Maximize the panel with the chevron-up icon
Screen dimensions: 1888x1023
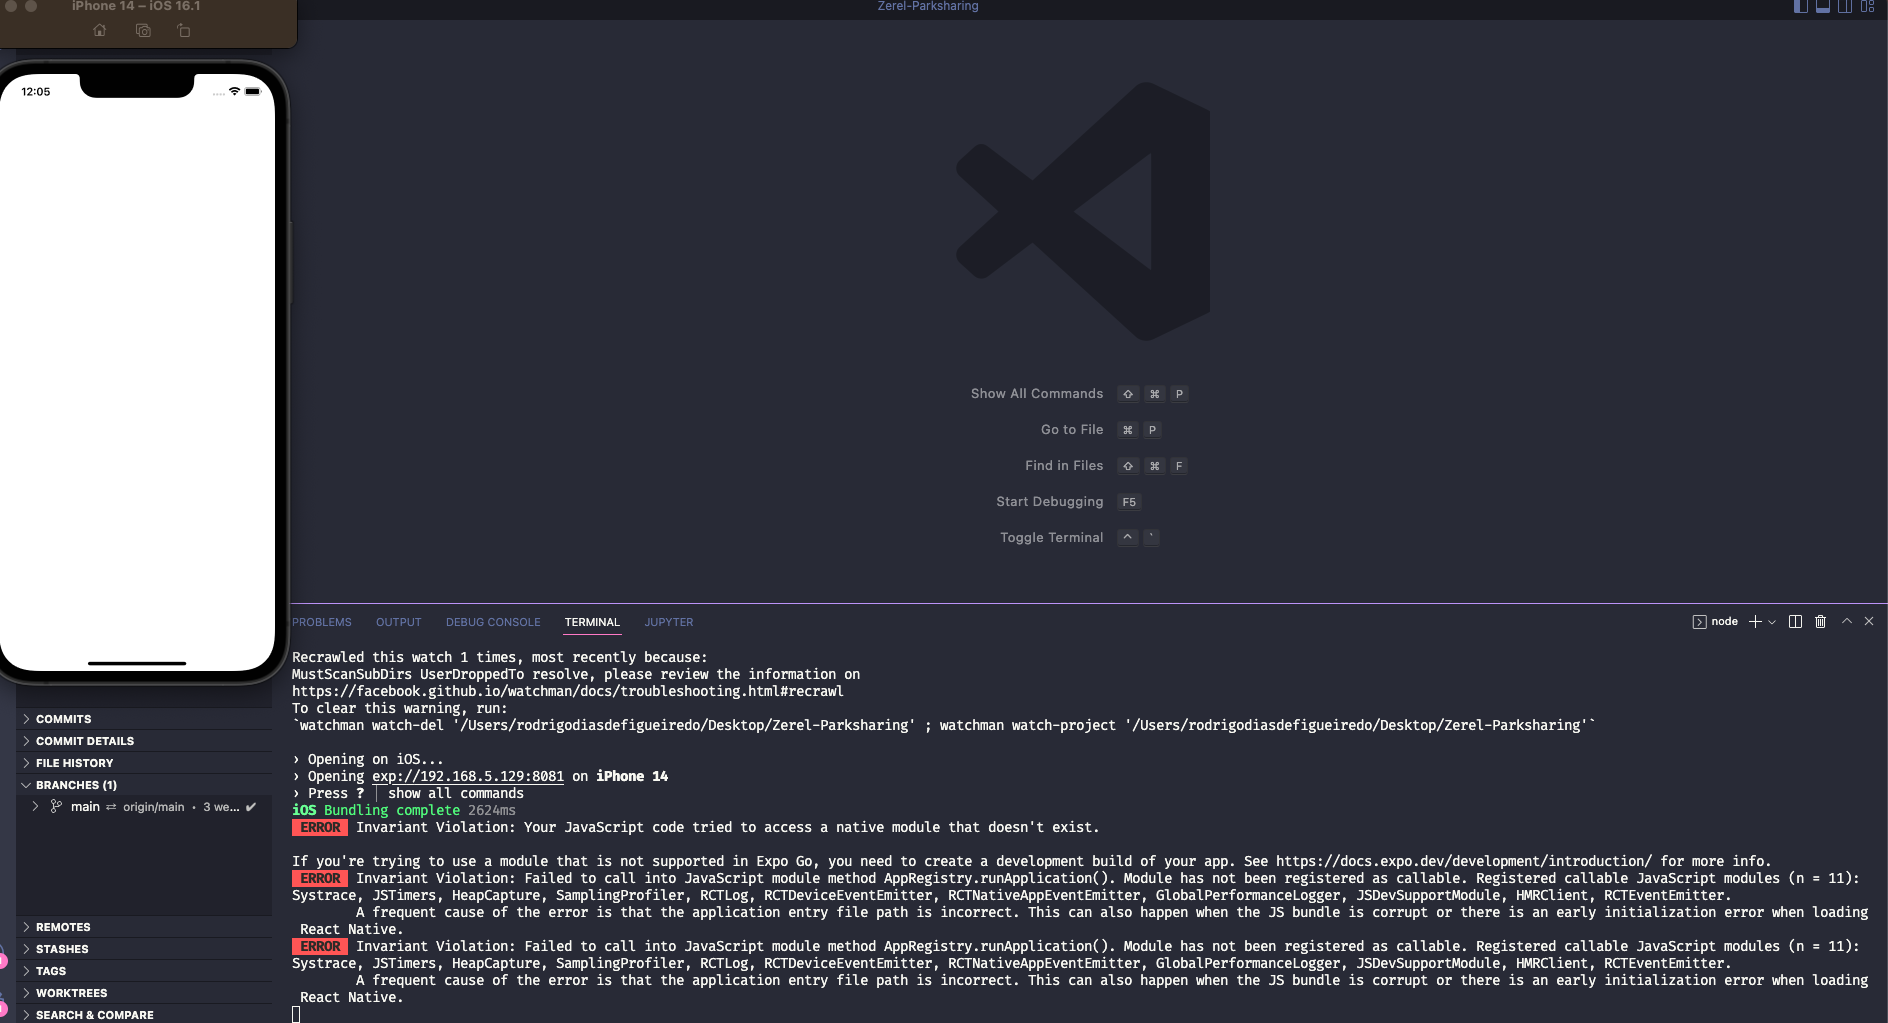[1847, 621]
